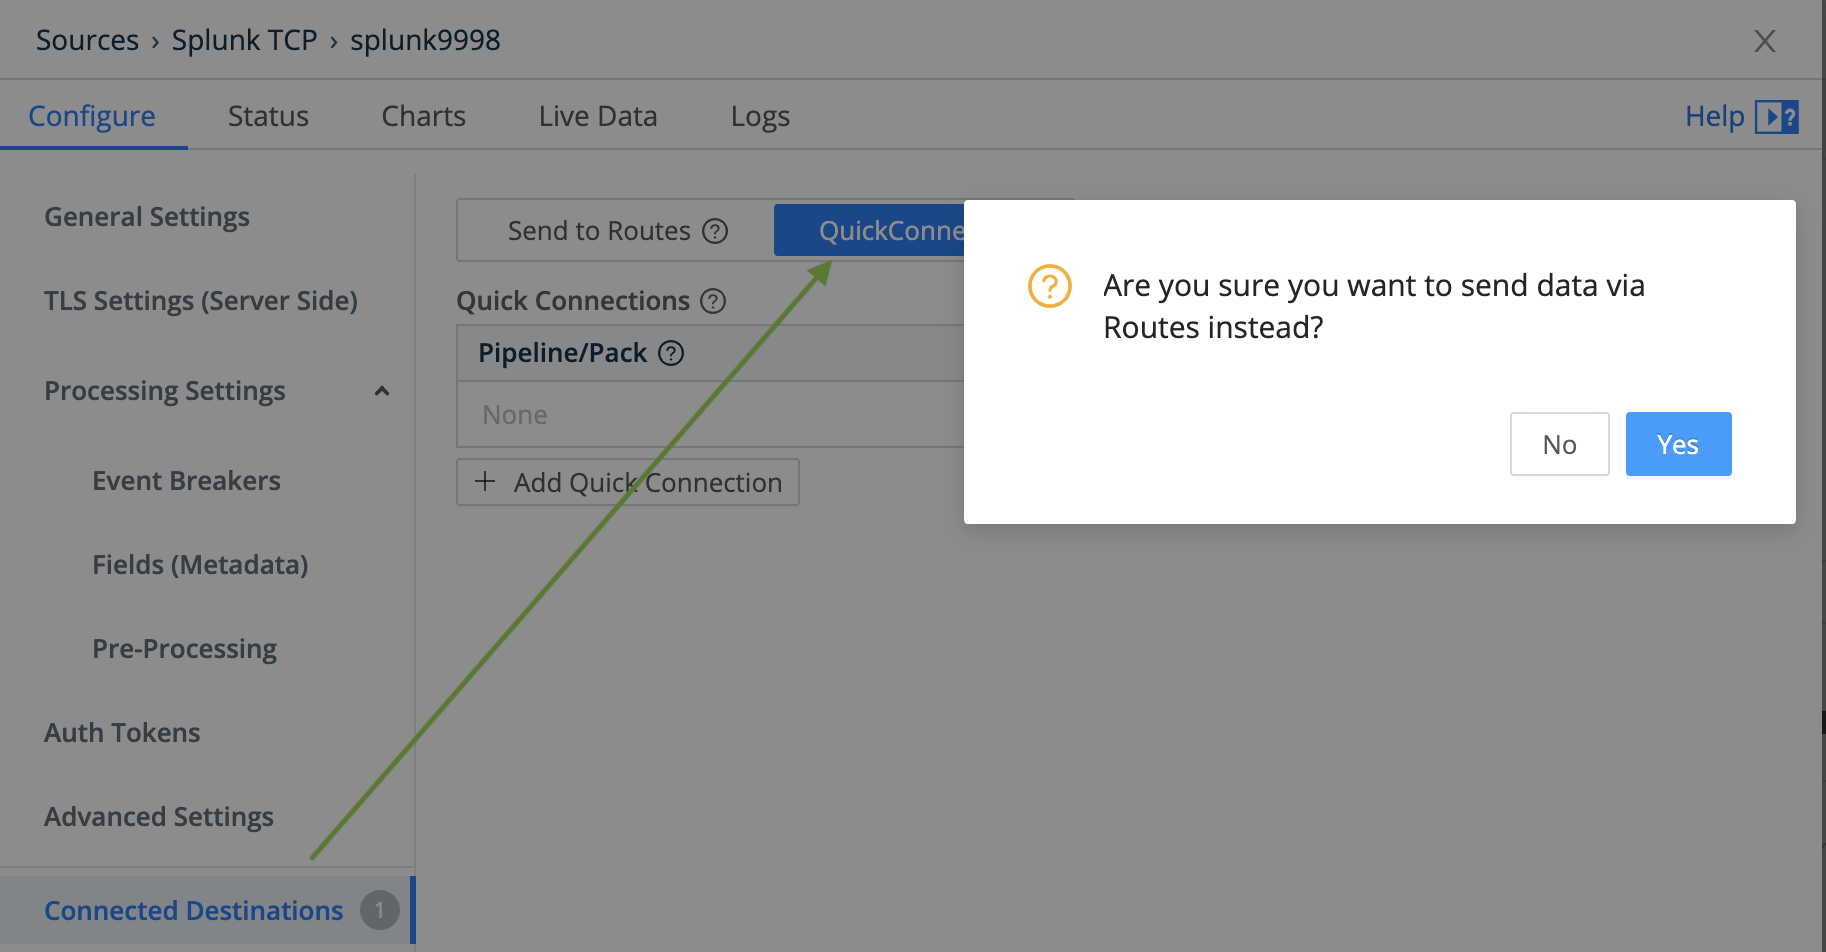The image size is (1826, 952).
Task: Open the Pipeline/Pack help tooltip
Action: point(671,352)
